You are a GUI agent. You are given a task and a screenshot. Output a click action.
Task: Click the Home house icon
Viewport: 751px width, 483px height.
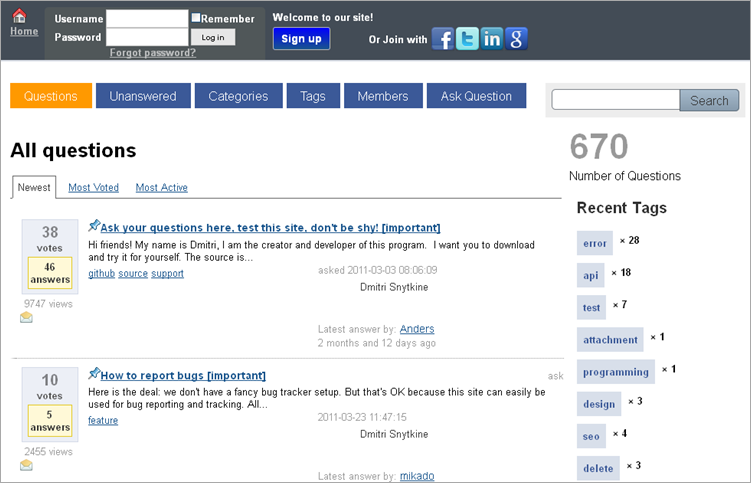20,16
